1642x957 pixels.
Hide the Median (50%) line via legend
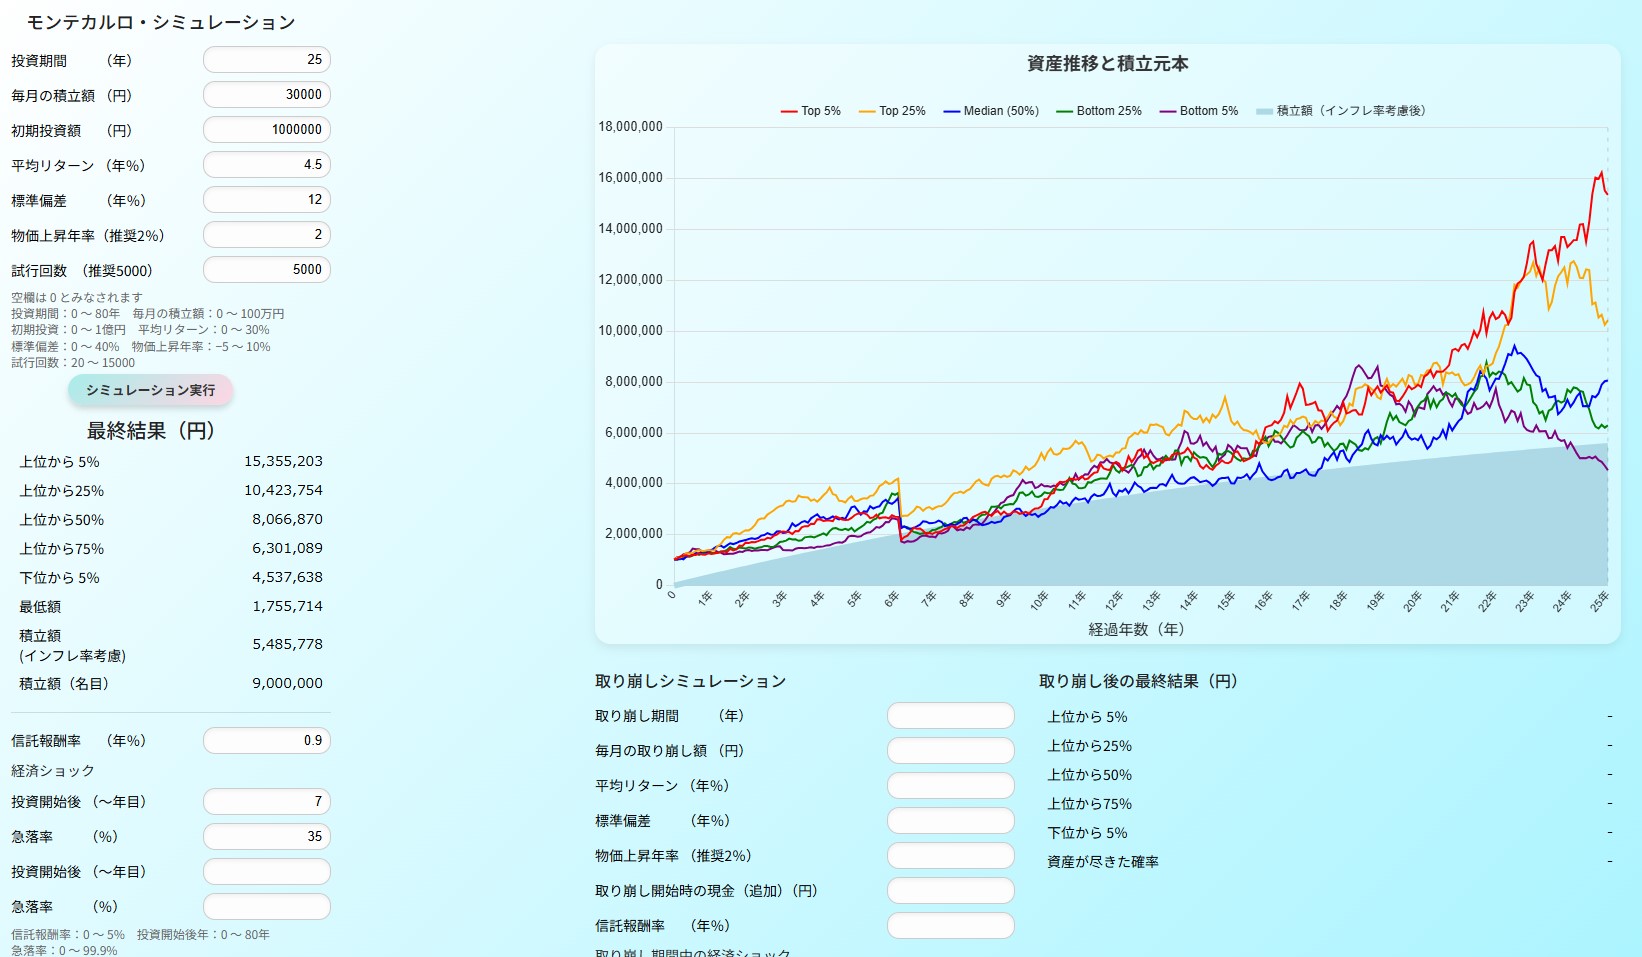(x=990, y=111)
